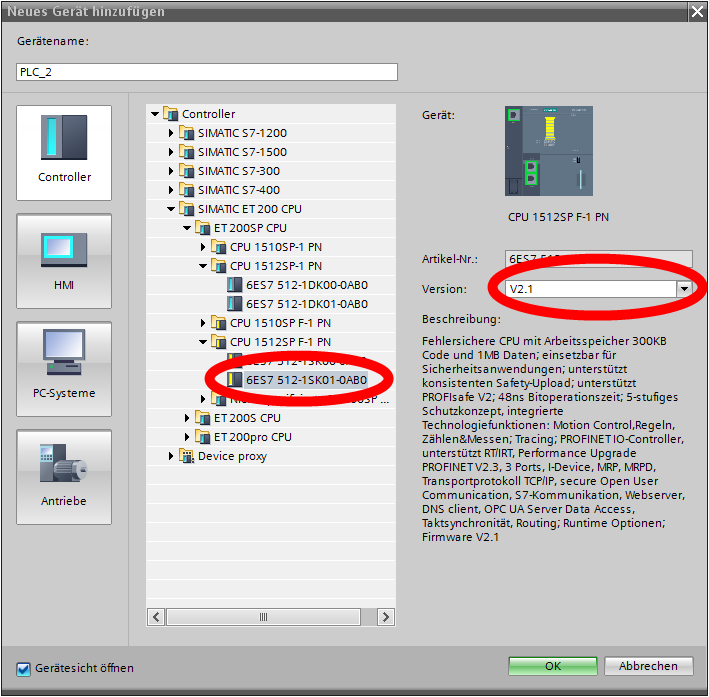
Task: Click the SIMATIC S7-1200 folder icon
Action: [x=186, y=133]
